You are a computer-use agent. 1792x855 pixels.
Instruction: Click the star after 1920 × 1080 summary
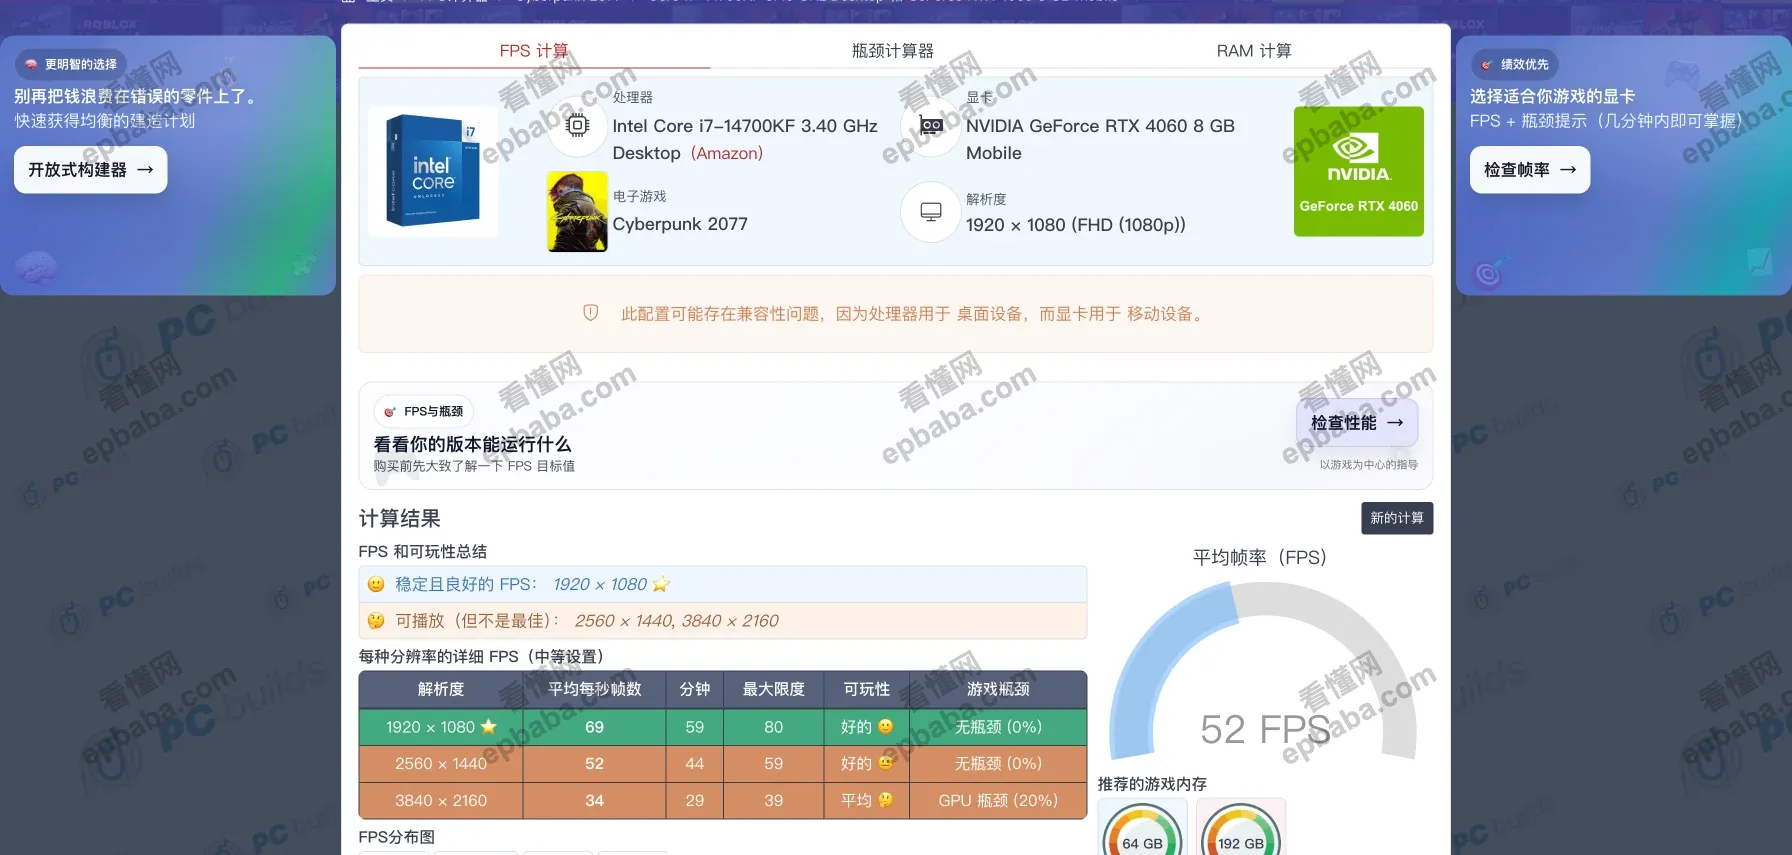[661, 584]
